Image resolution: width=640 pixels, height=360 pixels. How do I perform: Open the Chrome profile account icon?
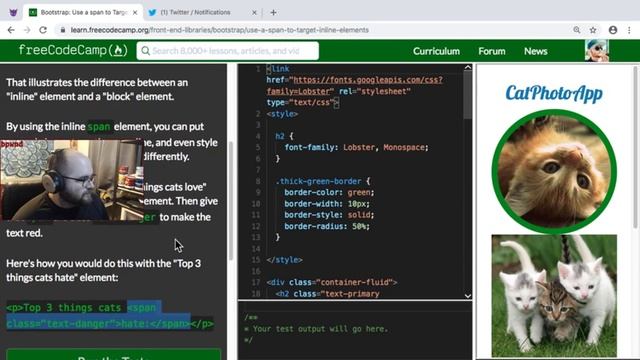[x=613, y=30]
